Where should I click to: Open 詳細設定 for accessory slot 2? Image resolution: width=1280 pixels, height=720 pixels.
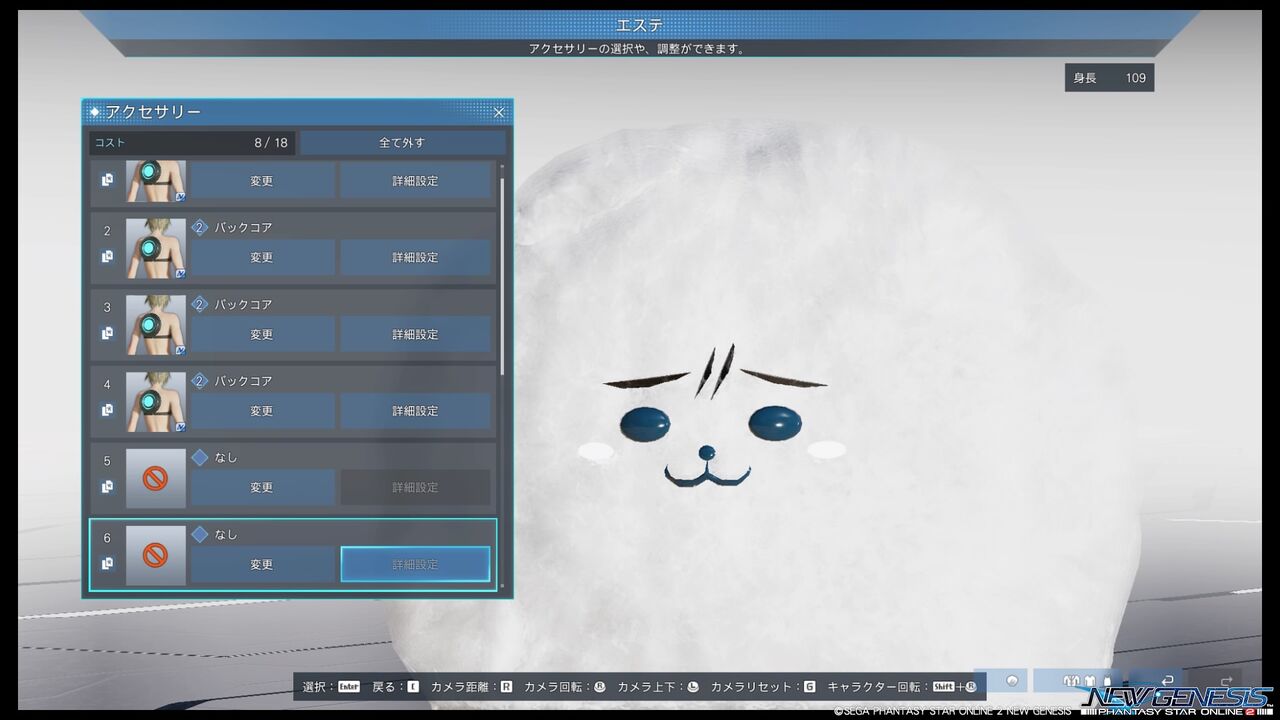(x=415, y=257)
